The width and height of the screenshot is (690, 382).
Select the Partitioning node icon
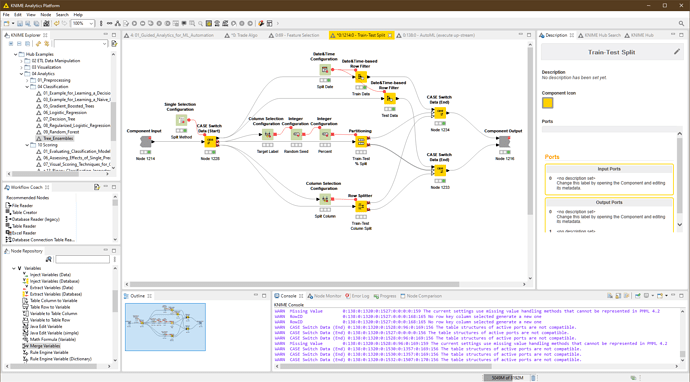(361, 142)
